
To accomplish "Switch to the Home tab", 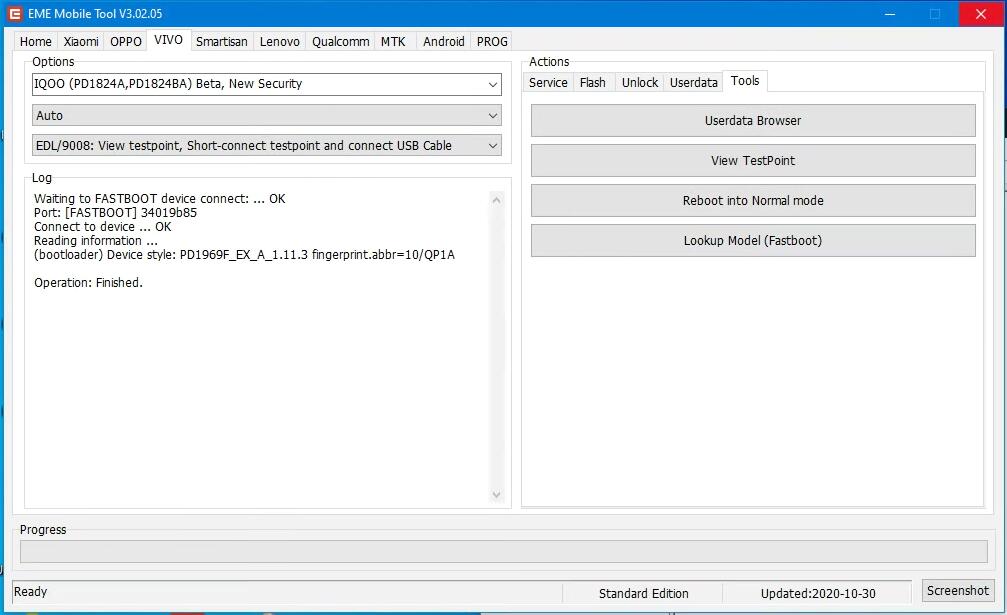I will coord(35,42).
